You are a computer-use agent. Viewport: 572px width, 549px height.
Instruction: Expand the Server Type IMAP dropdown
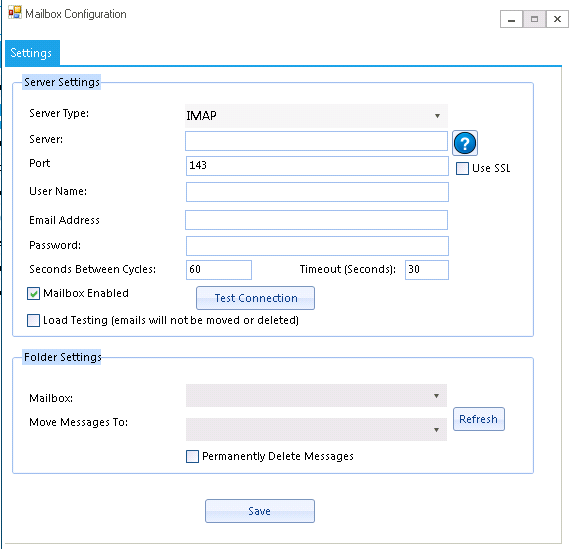pos(316,116)
